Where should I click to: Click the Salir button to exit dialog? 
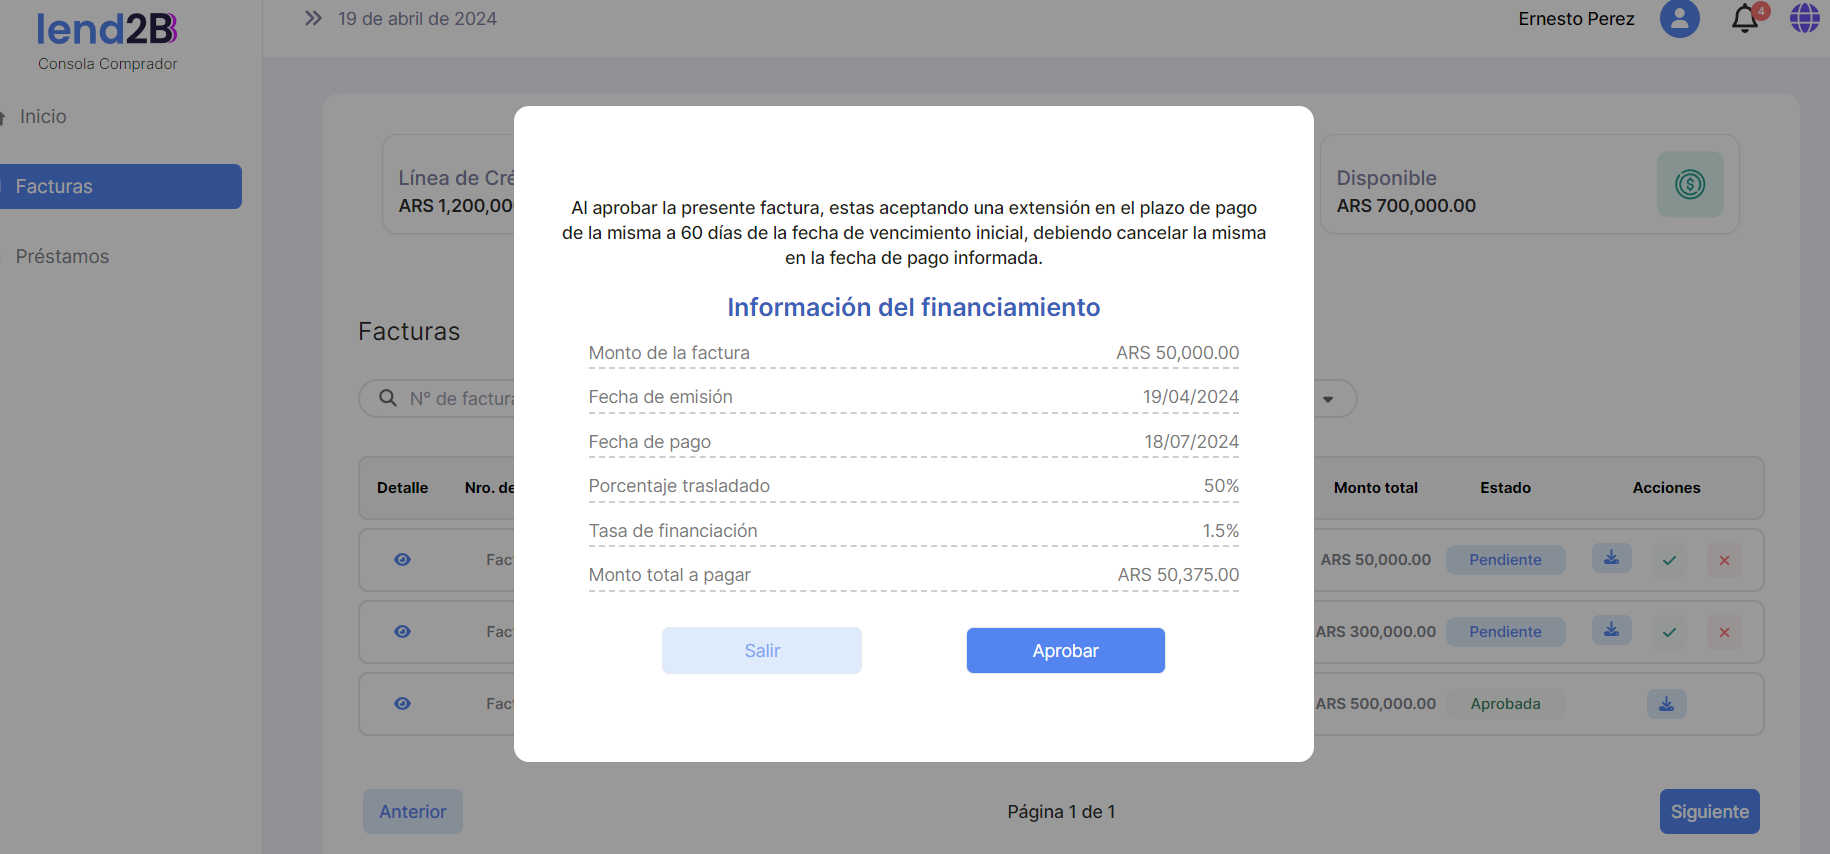point(761,651)
